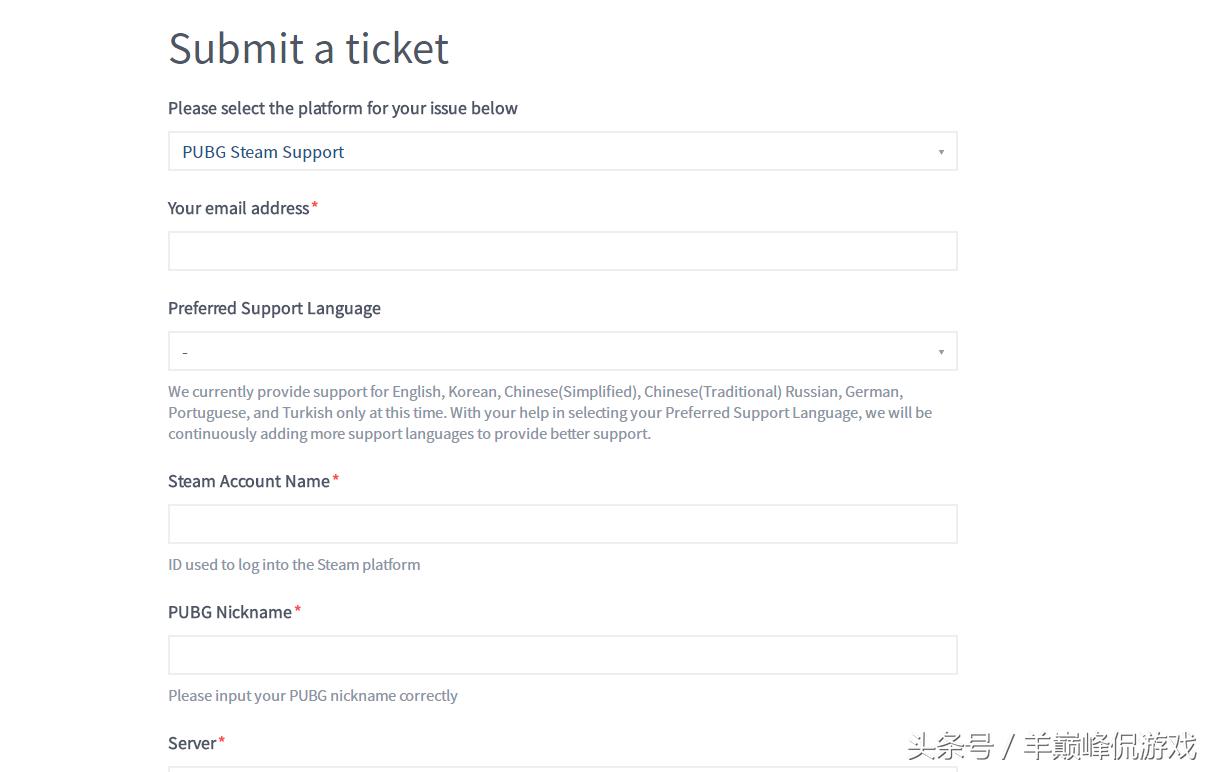The width and height of the screenshot is (1215, 772).
Task: Open the PUBG Steam Support platform dropdown
Action: [x=562, y=152]
